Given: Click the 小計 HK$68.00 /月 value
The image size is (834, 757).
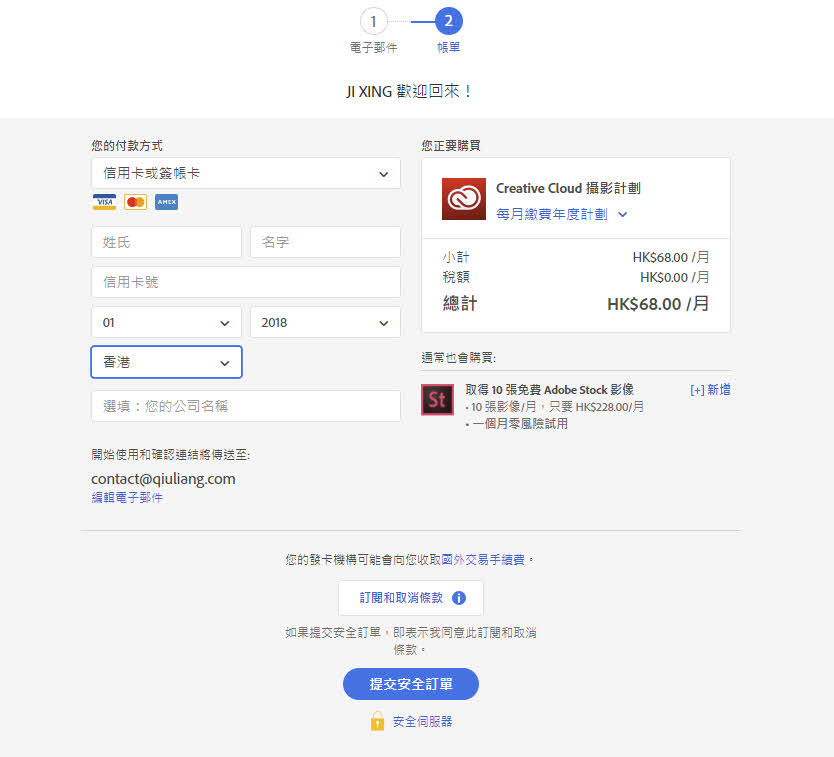Looking at the screenshot, I should pos(671,257).
